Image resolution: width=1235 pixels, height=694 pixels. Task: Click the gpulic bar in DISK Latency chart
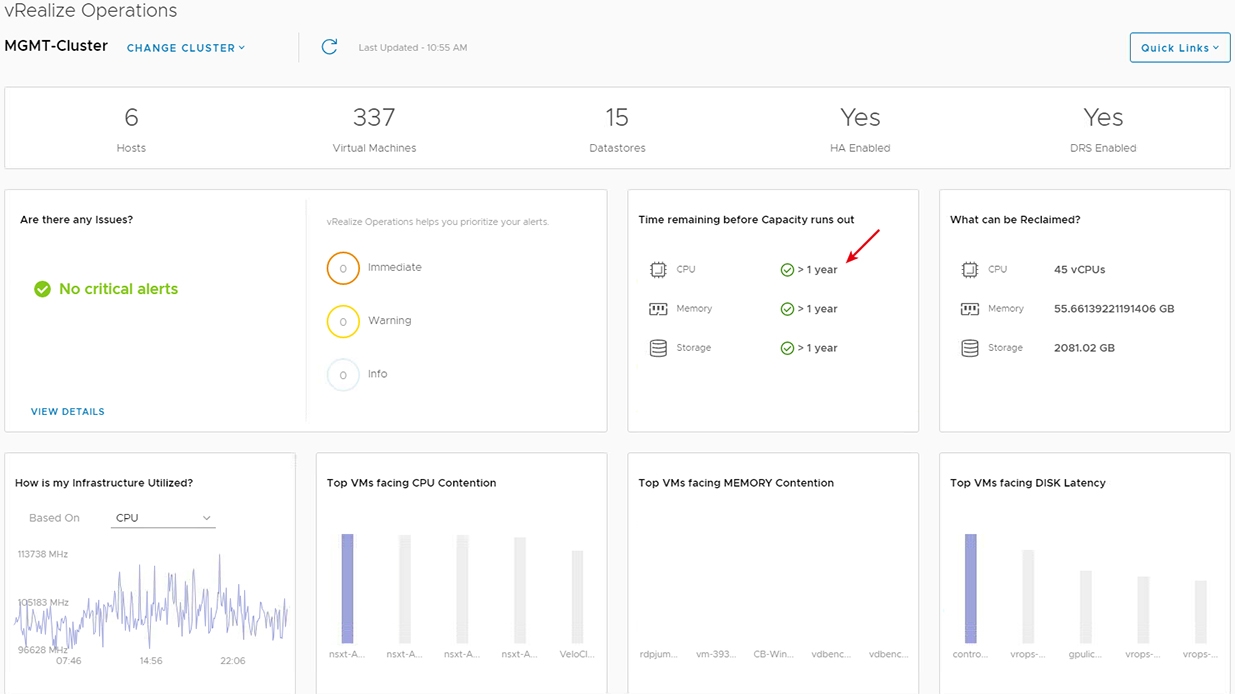1086,607
